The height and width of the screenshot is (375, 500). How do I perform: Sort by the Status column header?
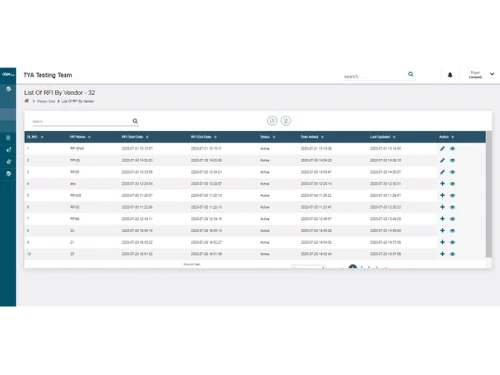coord(268,137)
